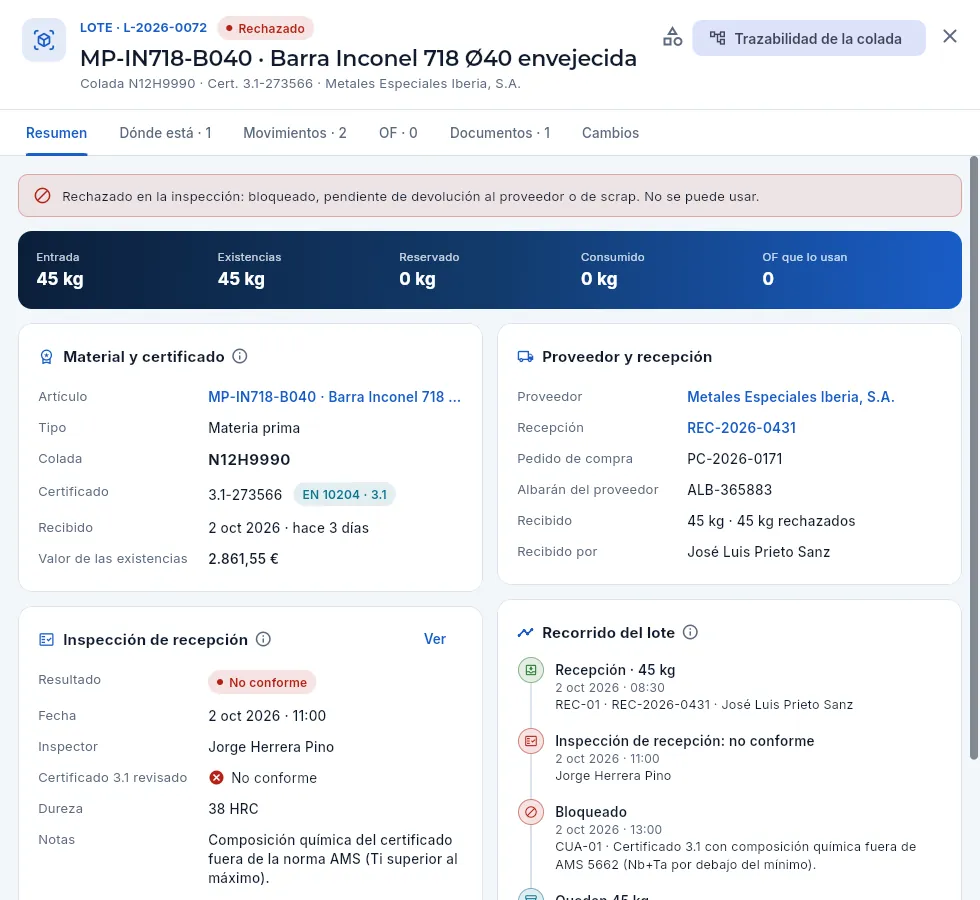Click the Bloqueado timeline event icon
The image size is (980, 900).
[x=531, y=812]
